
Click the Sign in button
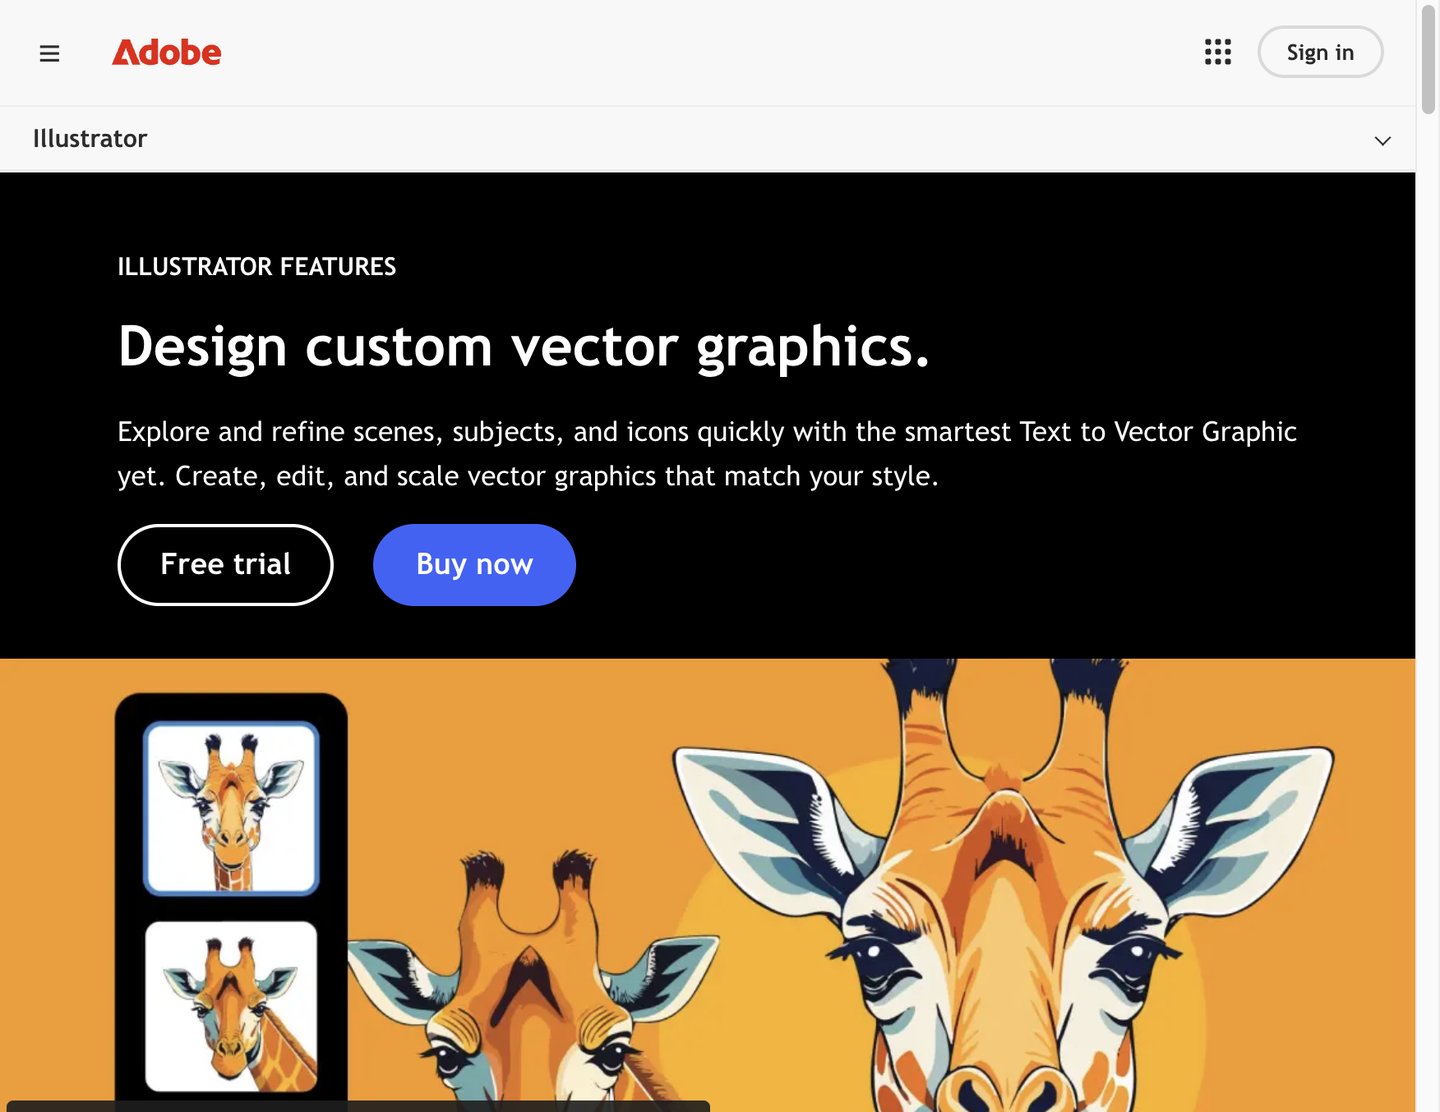tap(1320, 52)
